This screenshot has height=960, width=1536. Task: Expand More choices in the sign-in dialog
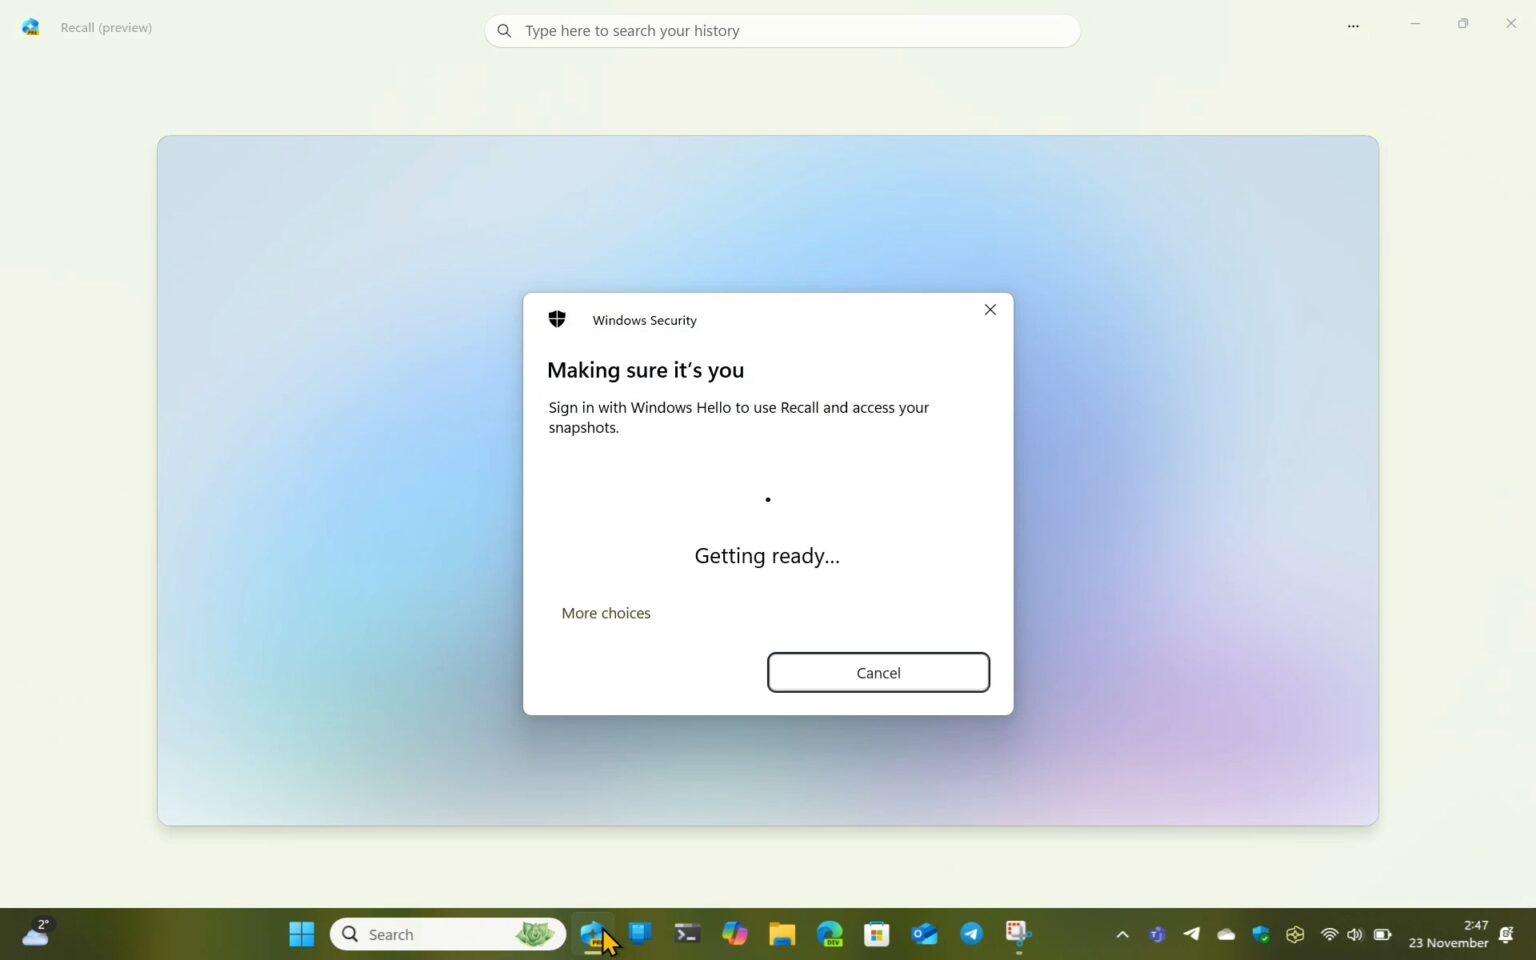tap(606, 612)
